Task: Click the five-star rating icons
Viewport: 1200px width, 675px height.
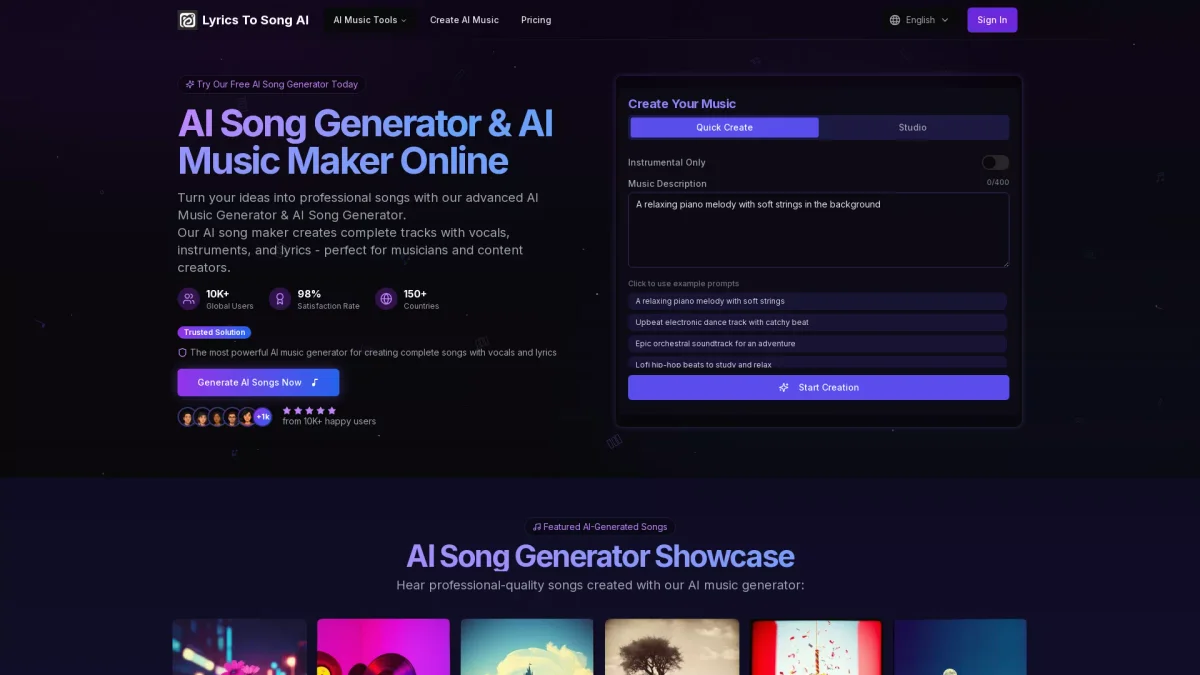Action: pyautogui.click(x=309, y=410)
